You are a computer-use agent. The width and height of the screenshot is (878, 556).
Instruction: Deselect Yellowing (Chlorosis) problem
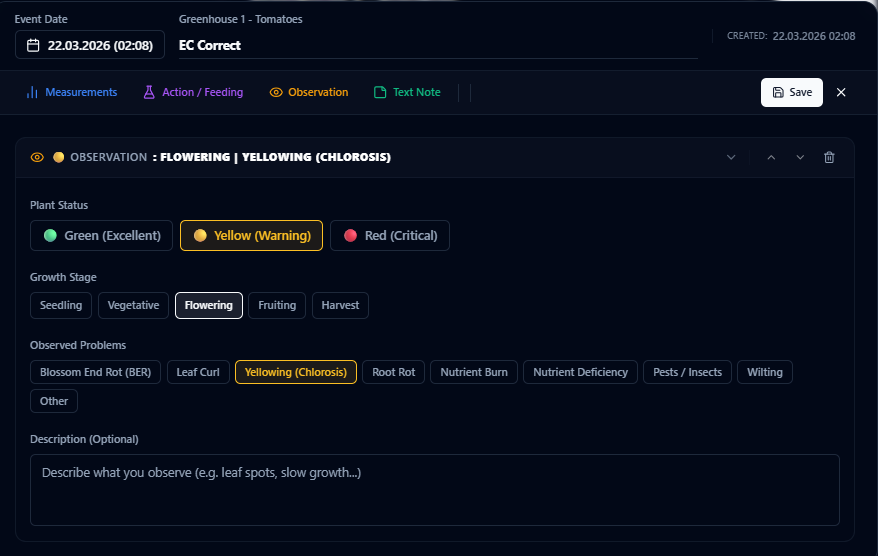[296, 372]
